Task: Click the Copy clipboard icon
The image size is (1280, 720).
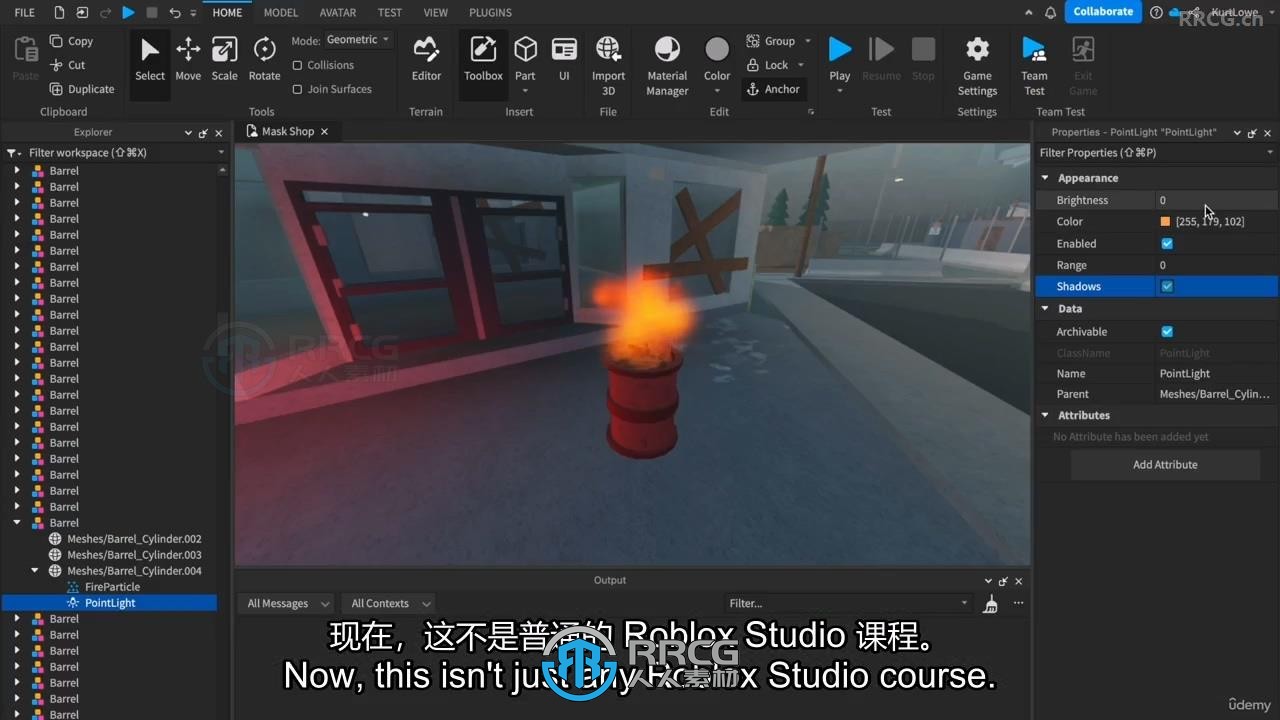Action: point(56,41)
